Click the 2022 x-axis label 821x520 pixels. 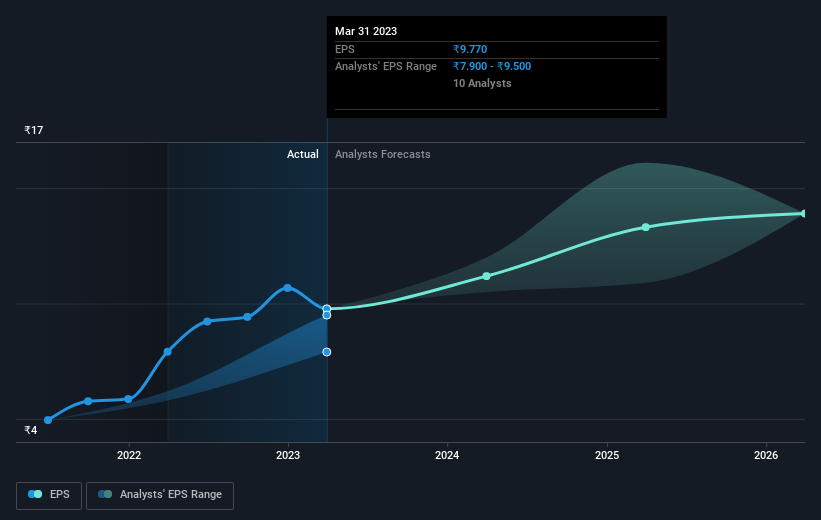(129, 455)
